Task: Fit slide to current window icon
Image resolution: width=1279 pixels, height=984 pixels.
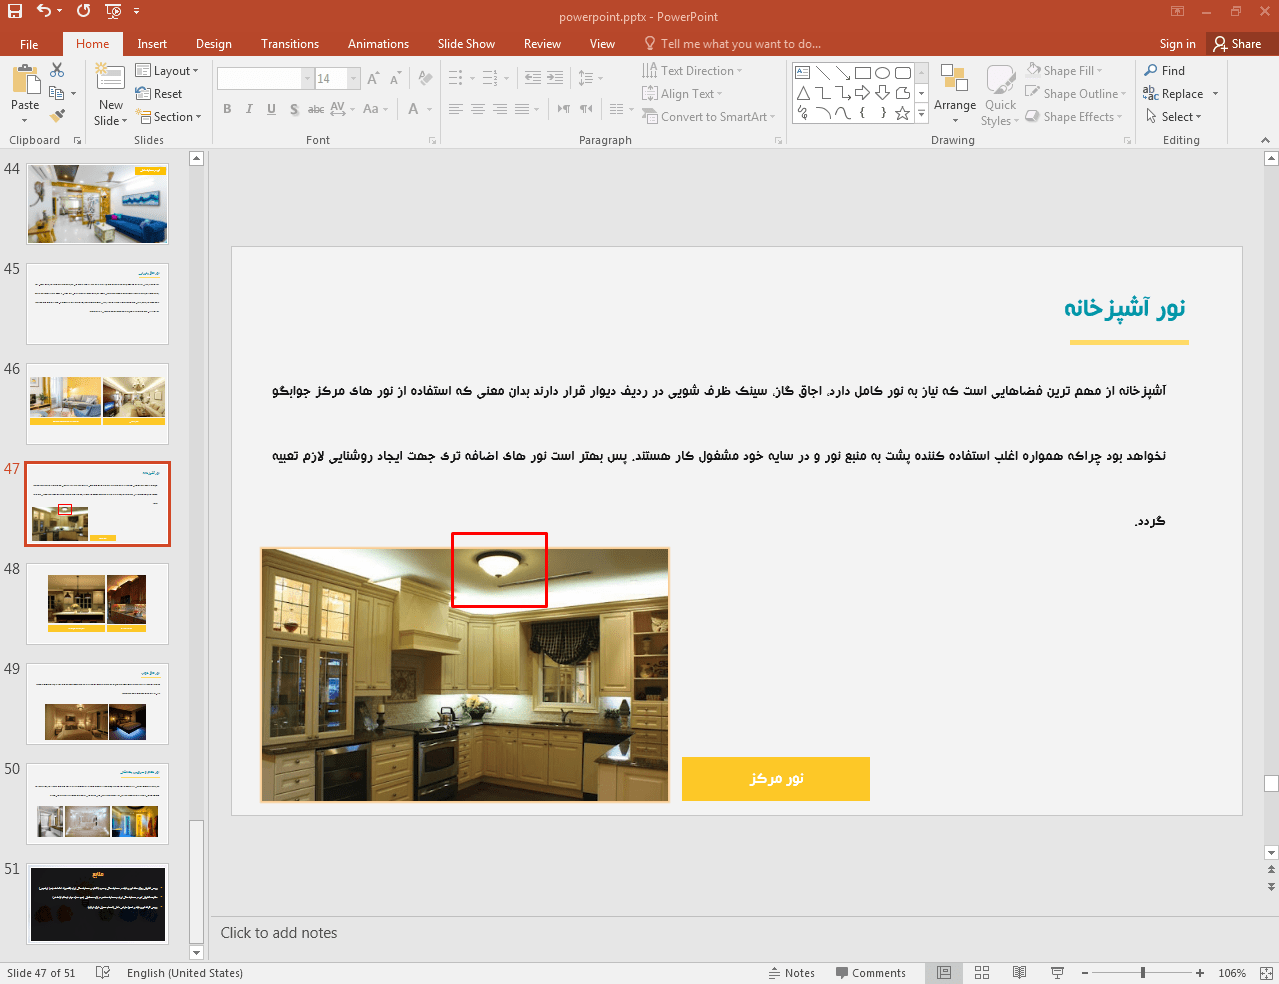Action: coord(1266,973)
